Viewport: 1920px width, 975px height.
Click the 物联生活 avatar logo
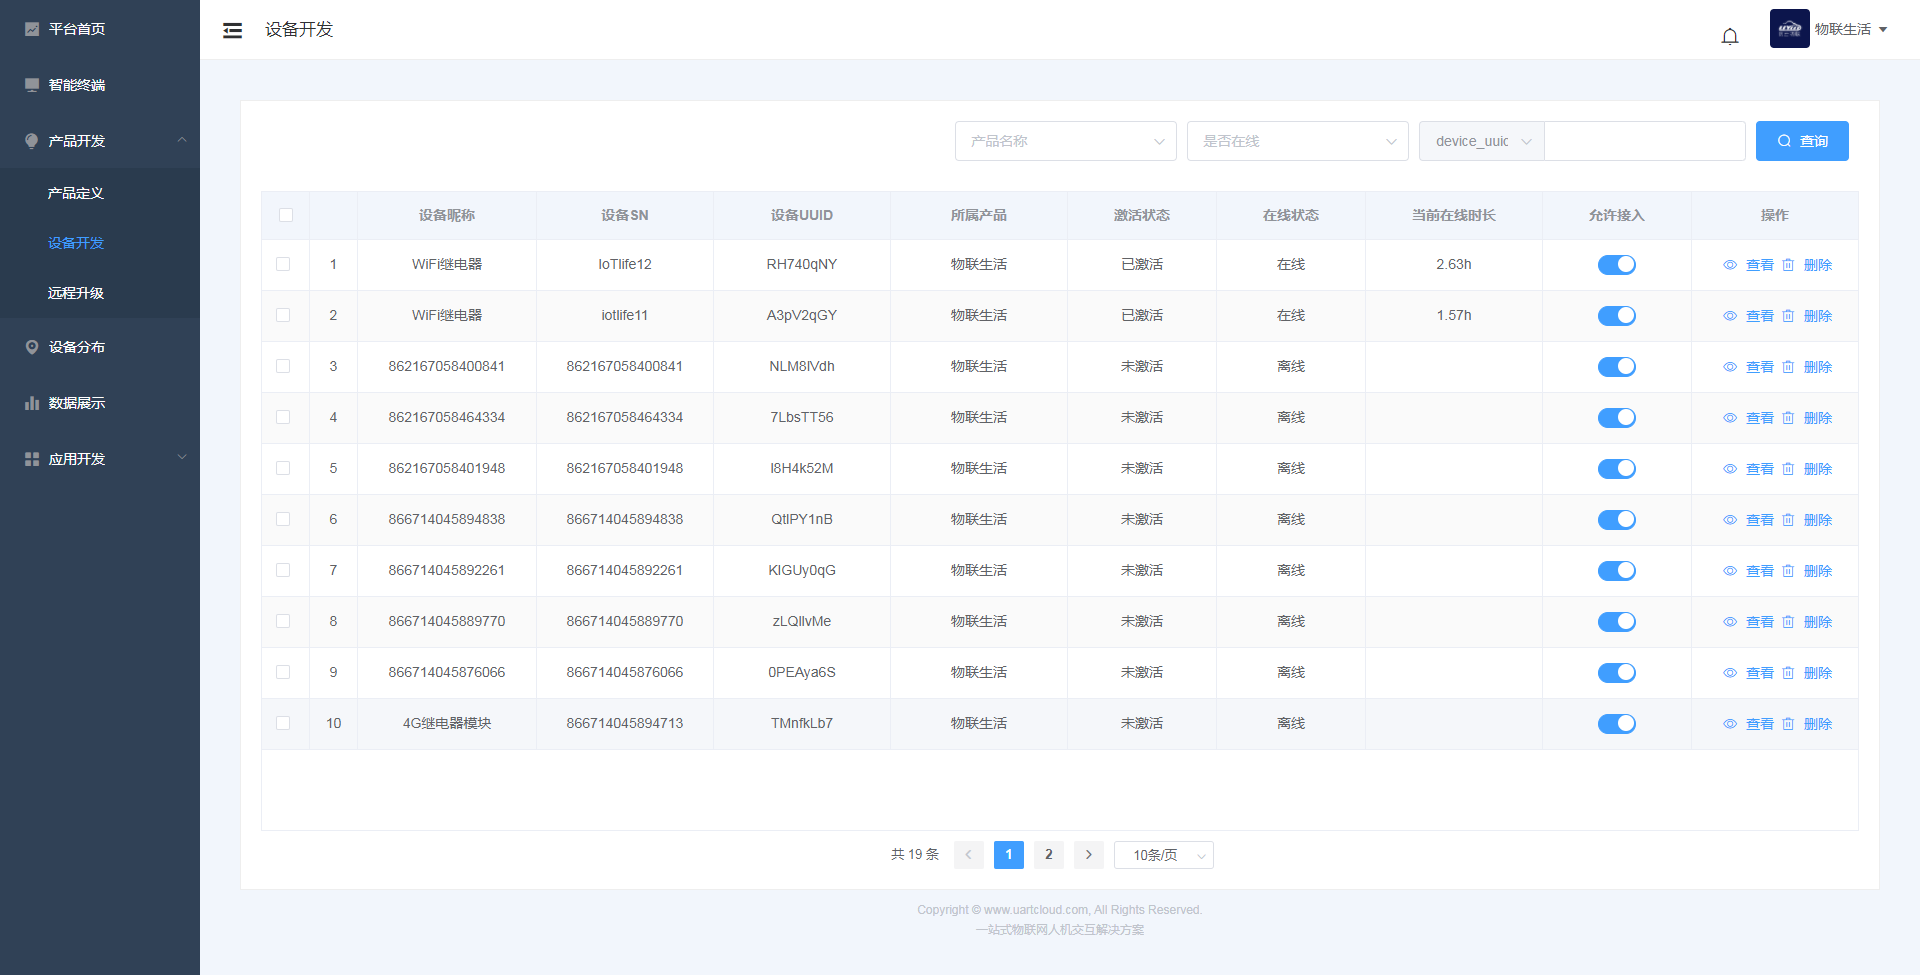(x=1789, y=29)
